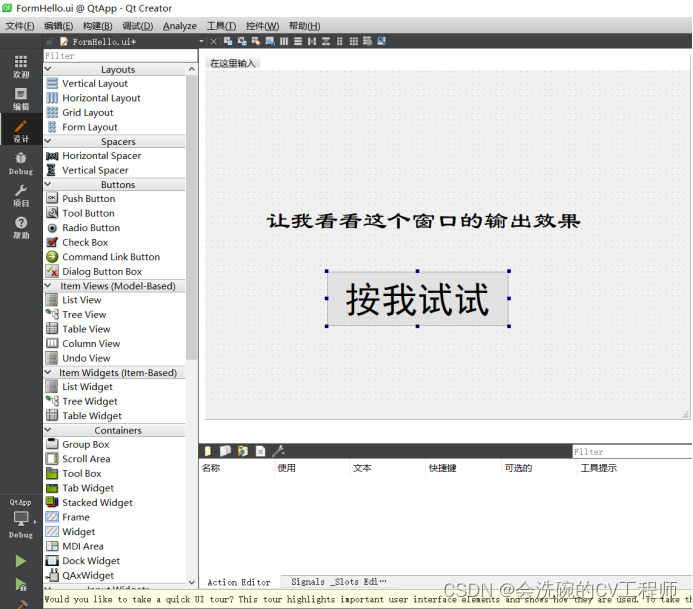The height and width of the screenshot is (609, 693).
Task: Select Check Box in widget box
Action: (85, 242)
